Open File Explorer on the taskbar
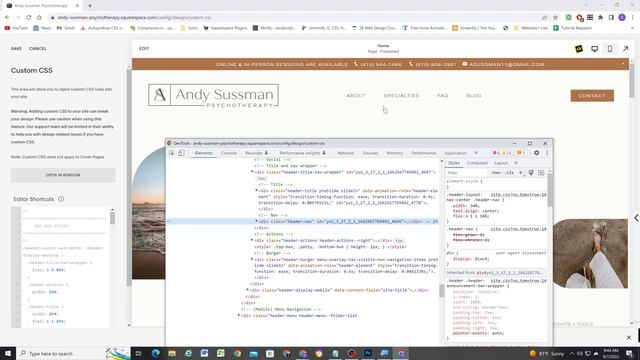The image size is (640, 360). [x=172, y=353]
